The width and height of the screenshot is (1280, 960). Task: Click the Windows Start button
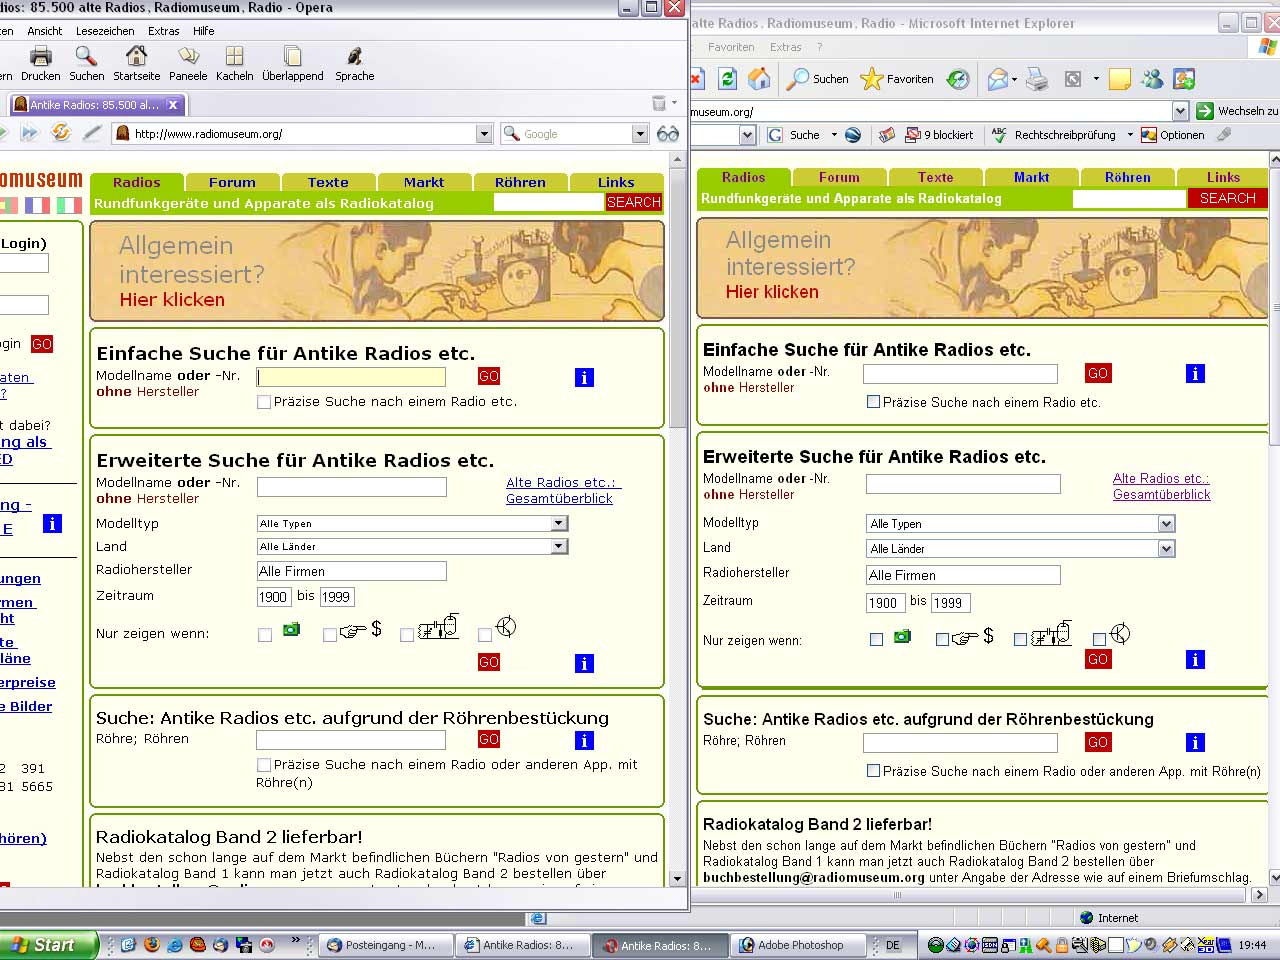tap(45, 945)
